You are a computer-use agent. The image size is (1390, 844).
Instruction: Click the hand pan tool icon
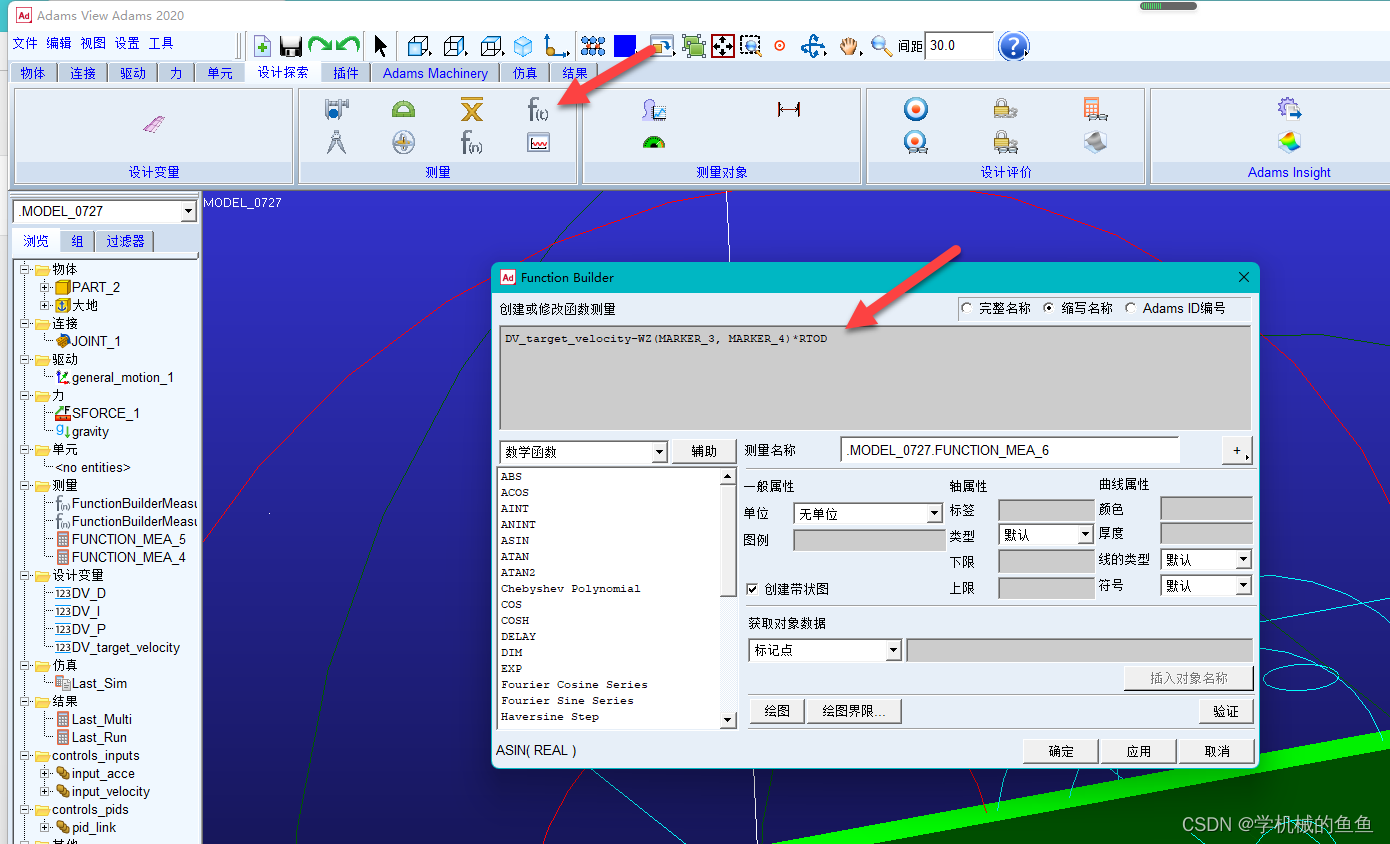tap(849, 46)
